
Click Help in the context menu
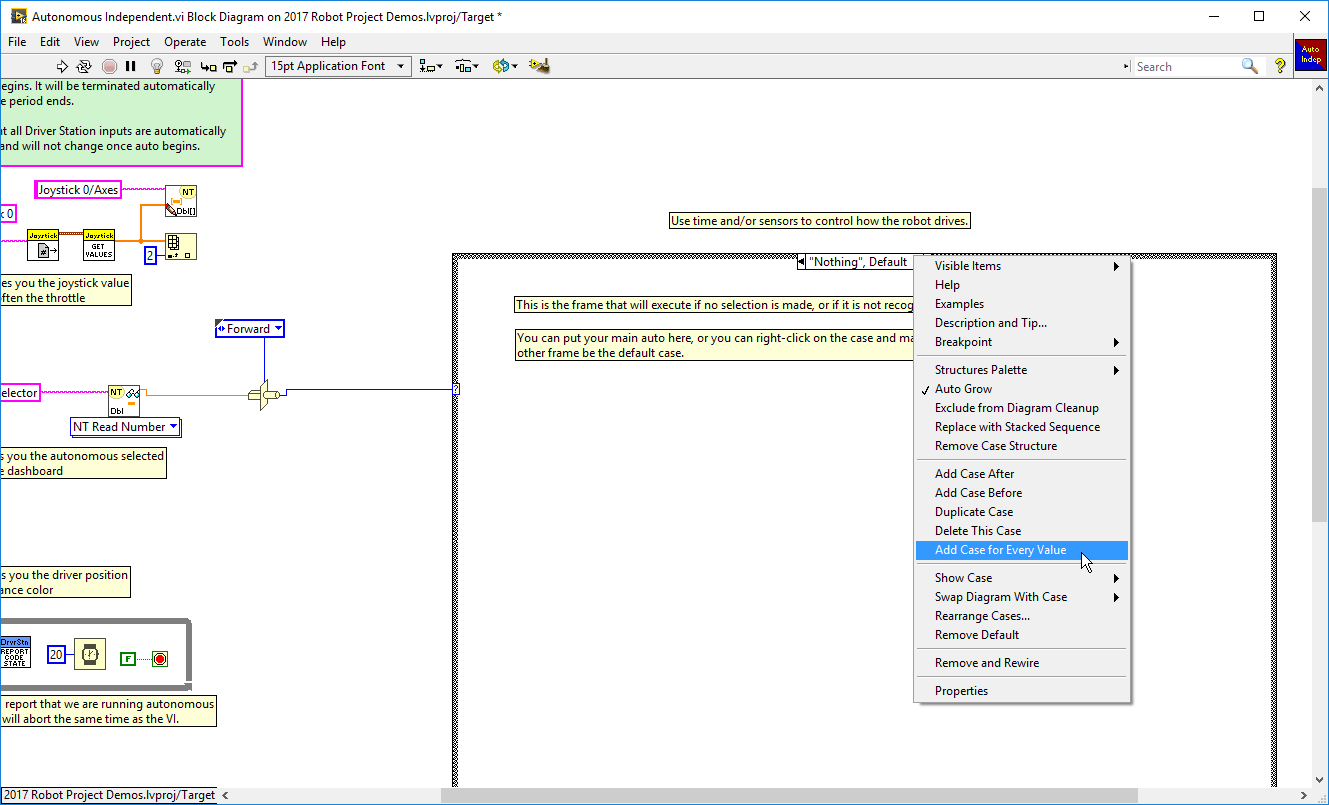[x=1022, y=285]
